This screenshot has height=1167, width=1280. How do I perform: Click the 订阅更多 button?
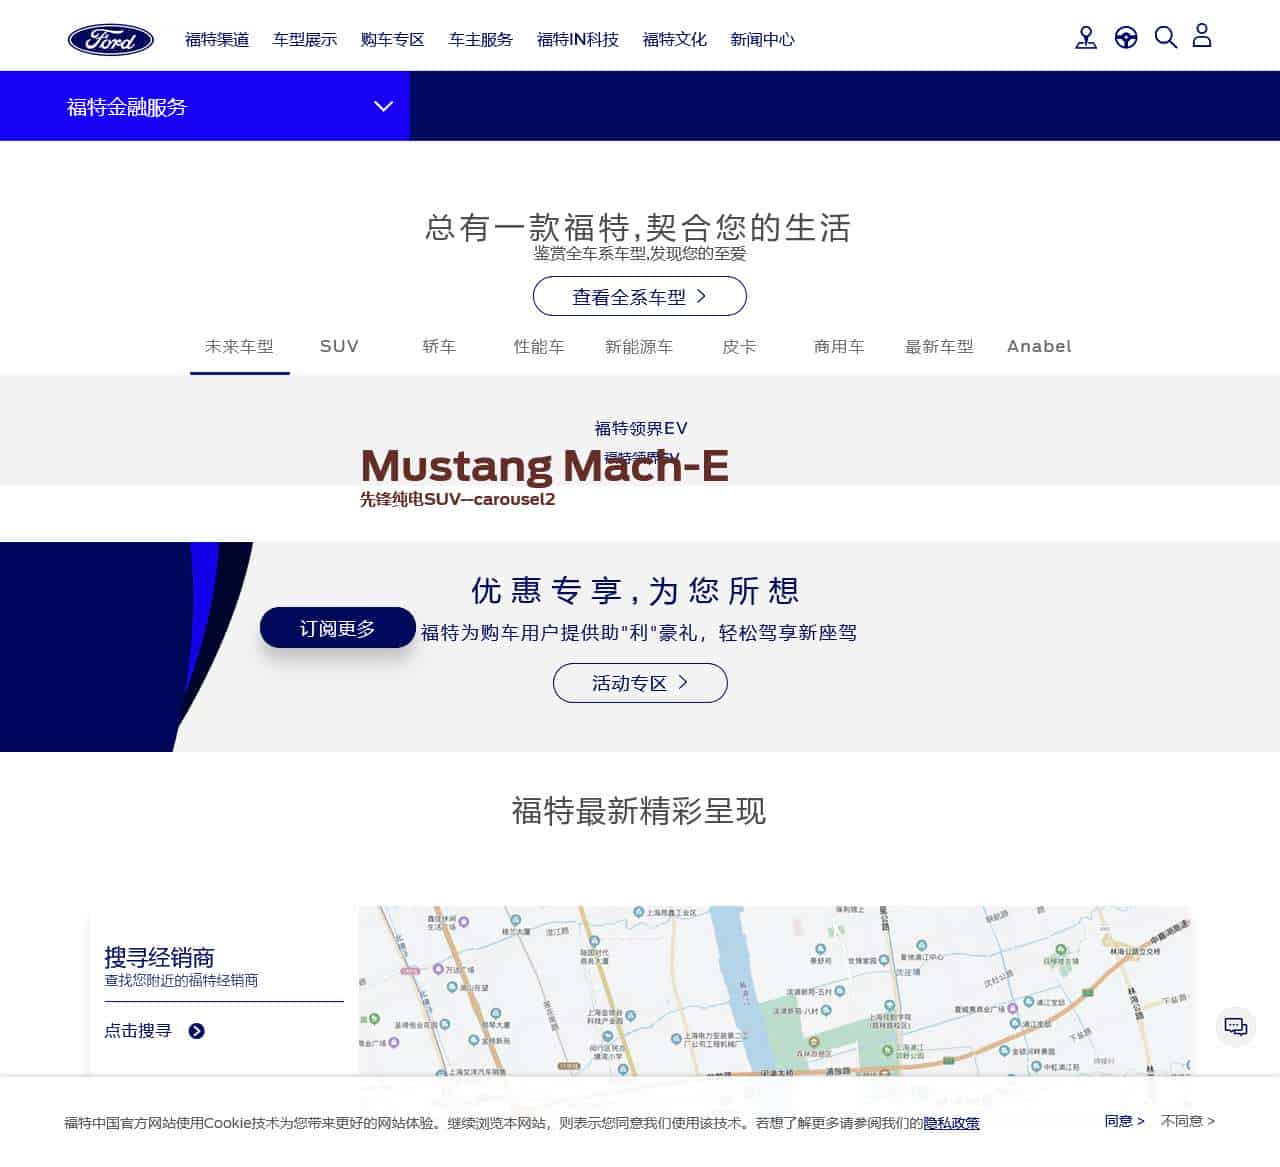338,628
